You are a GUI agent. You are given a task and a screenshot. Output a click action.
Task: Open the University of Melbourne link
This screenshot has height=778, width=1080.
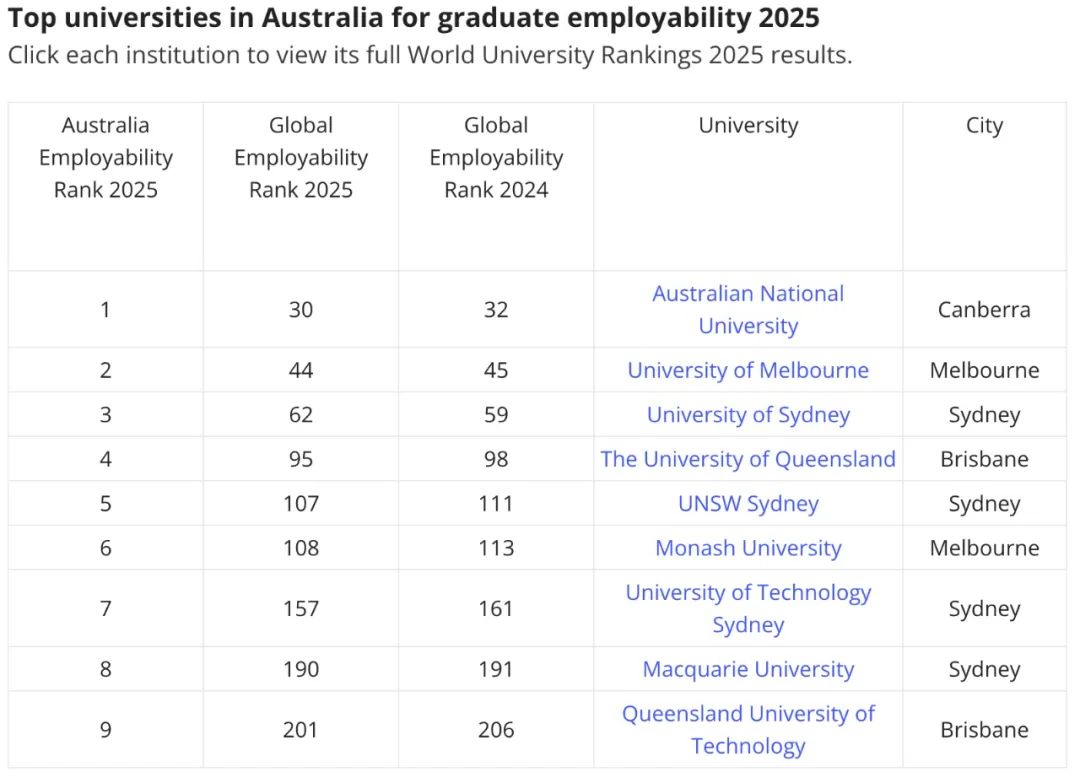[748, 370]
